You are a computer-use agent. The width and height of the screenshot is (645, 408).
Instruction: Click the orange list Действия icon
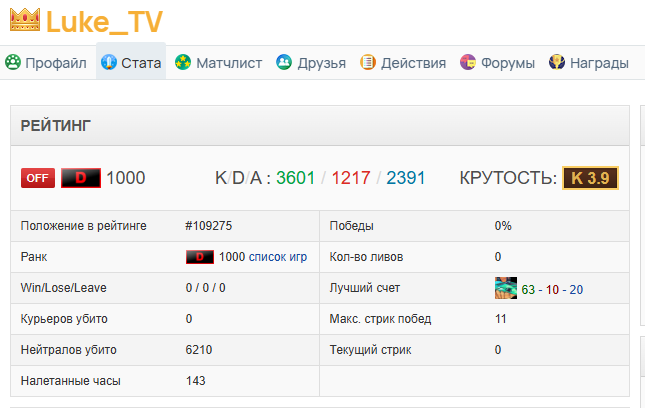click(368, 63)
